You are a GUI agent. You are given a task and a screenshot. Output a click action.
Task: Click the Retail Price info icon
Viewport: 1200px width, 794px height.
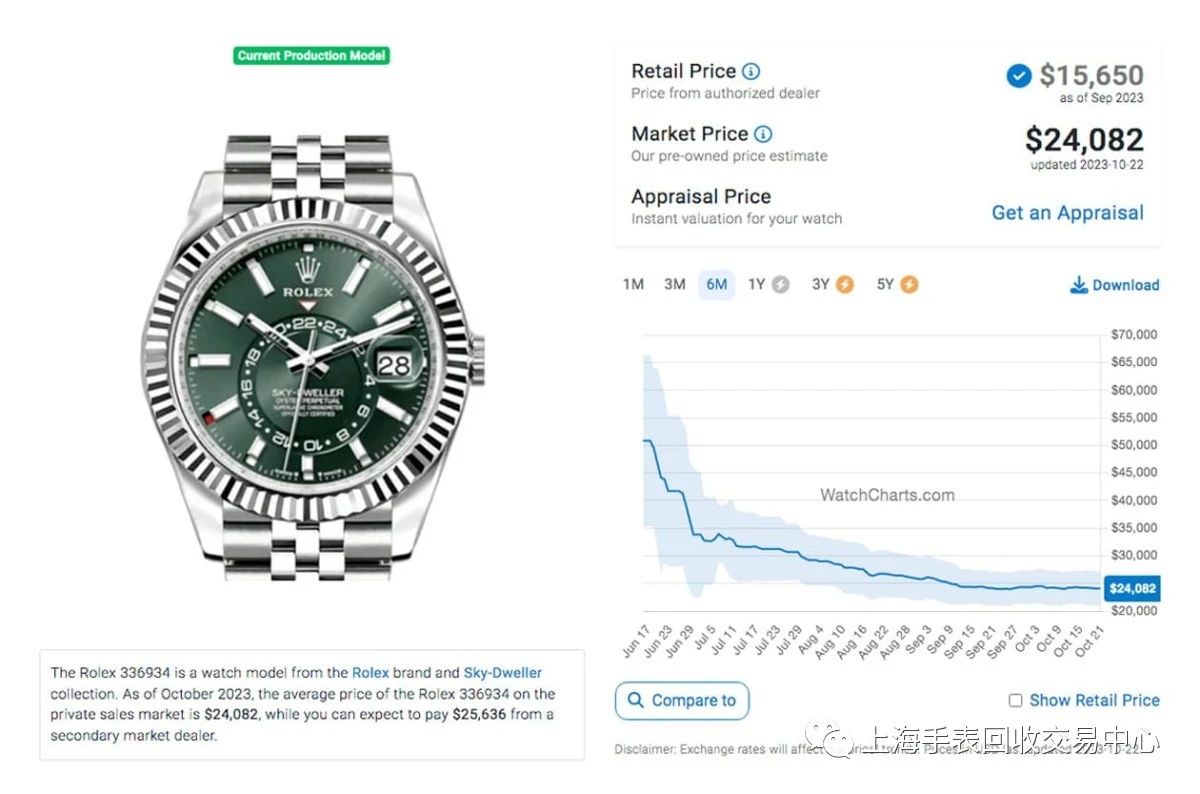pyautogui.click(x=751, y=71)
